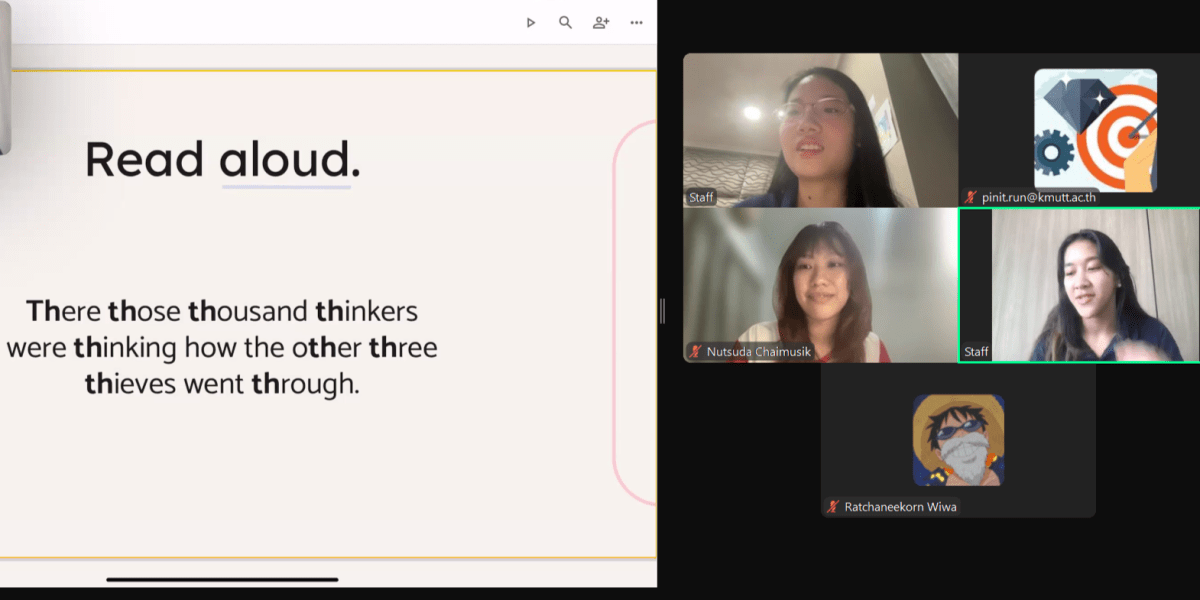Image resolution: width=1200 pixels, height=600 pixels.
Task: Click the add person share icon
Action: point(601,22)
